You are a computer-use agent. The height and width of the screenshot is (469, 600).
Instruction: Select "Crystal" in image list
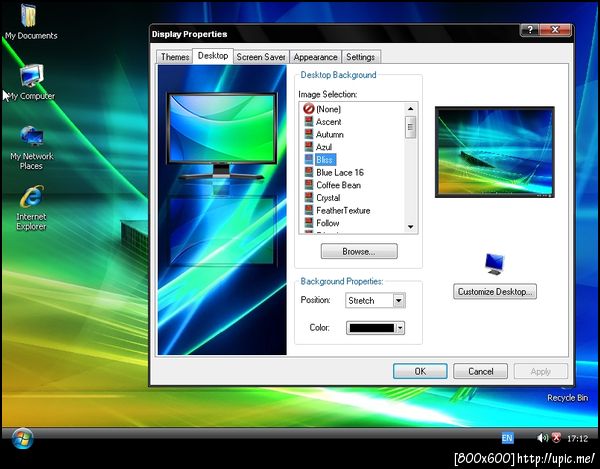(328, 197)
